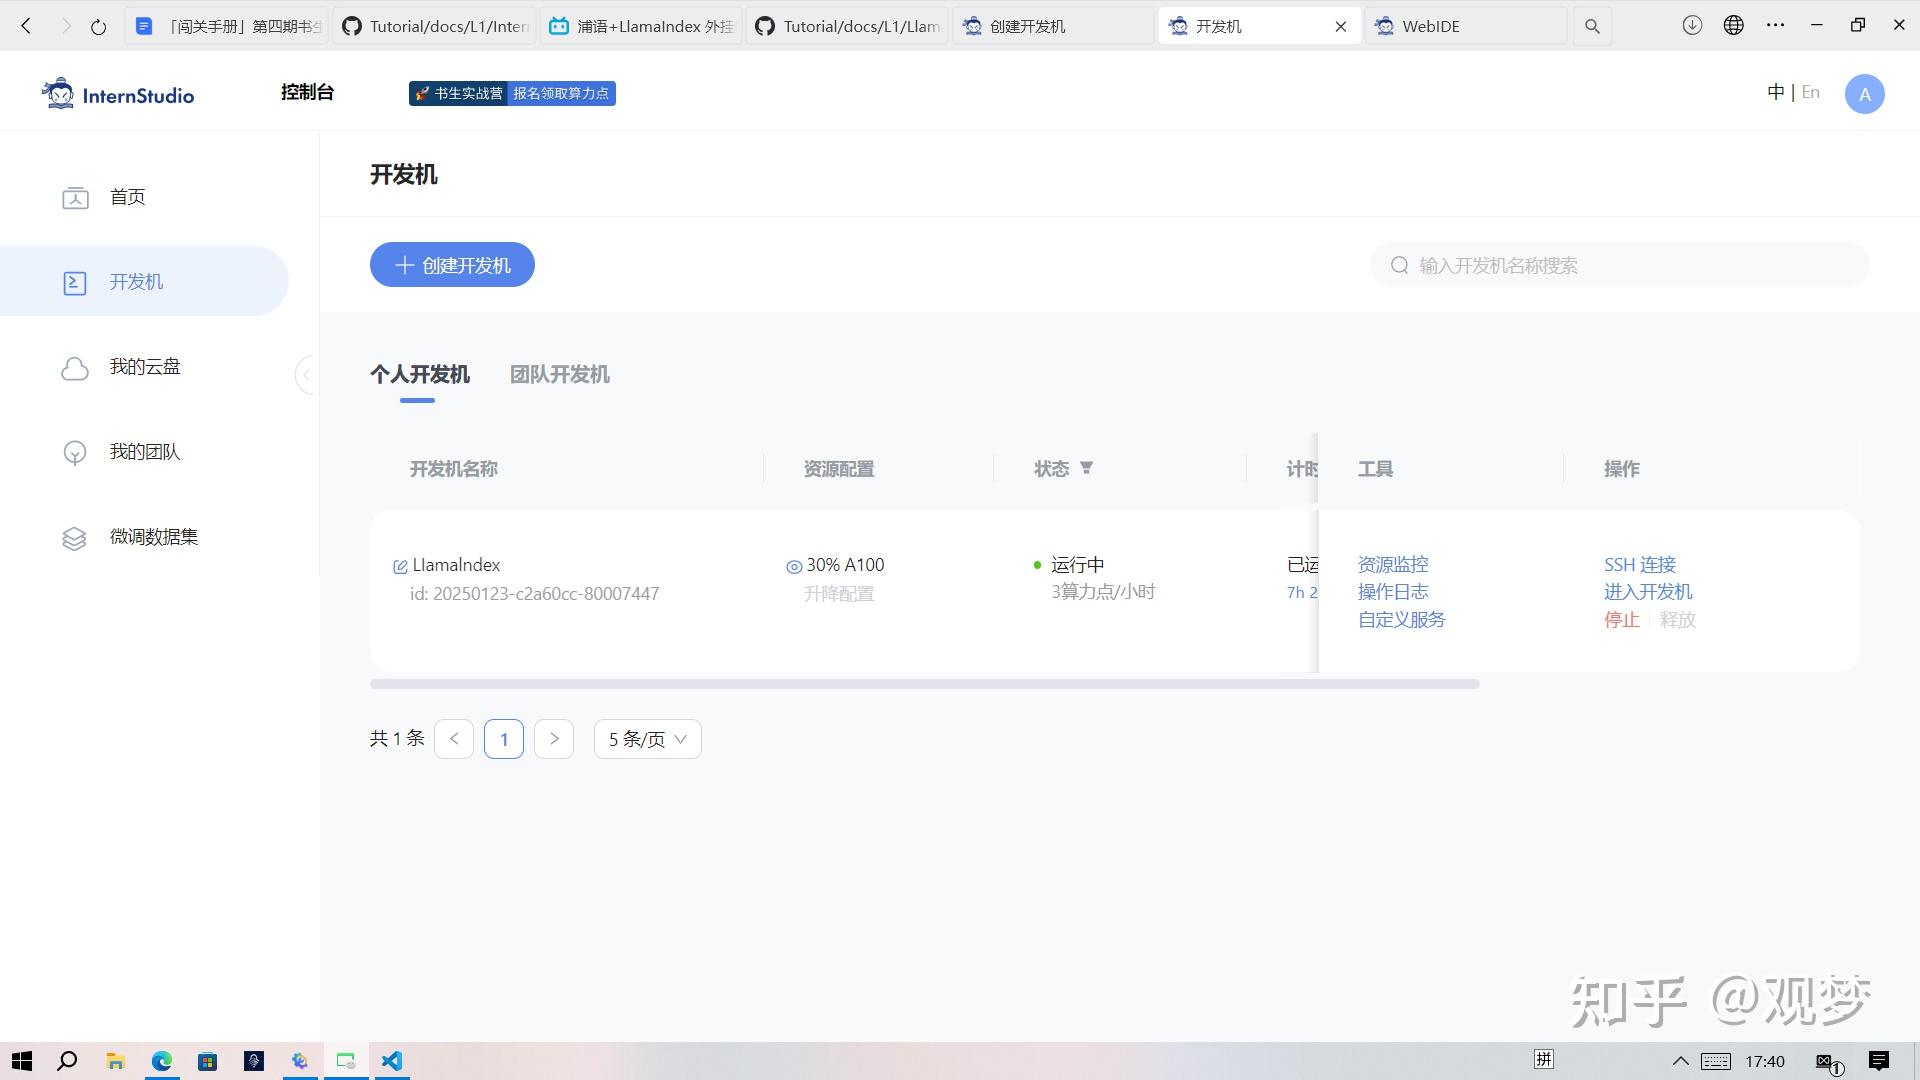Switch to 团队开发机 tab
The height and width of the screenshot is (1080, 1920).
[559, 375]
